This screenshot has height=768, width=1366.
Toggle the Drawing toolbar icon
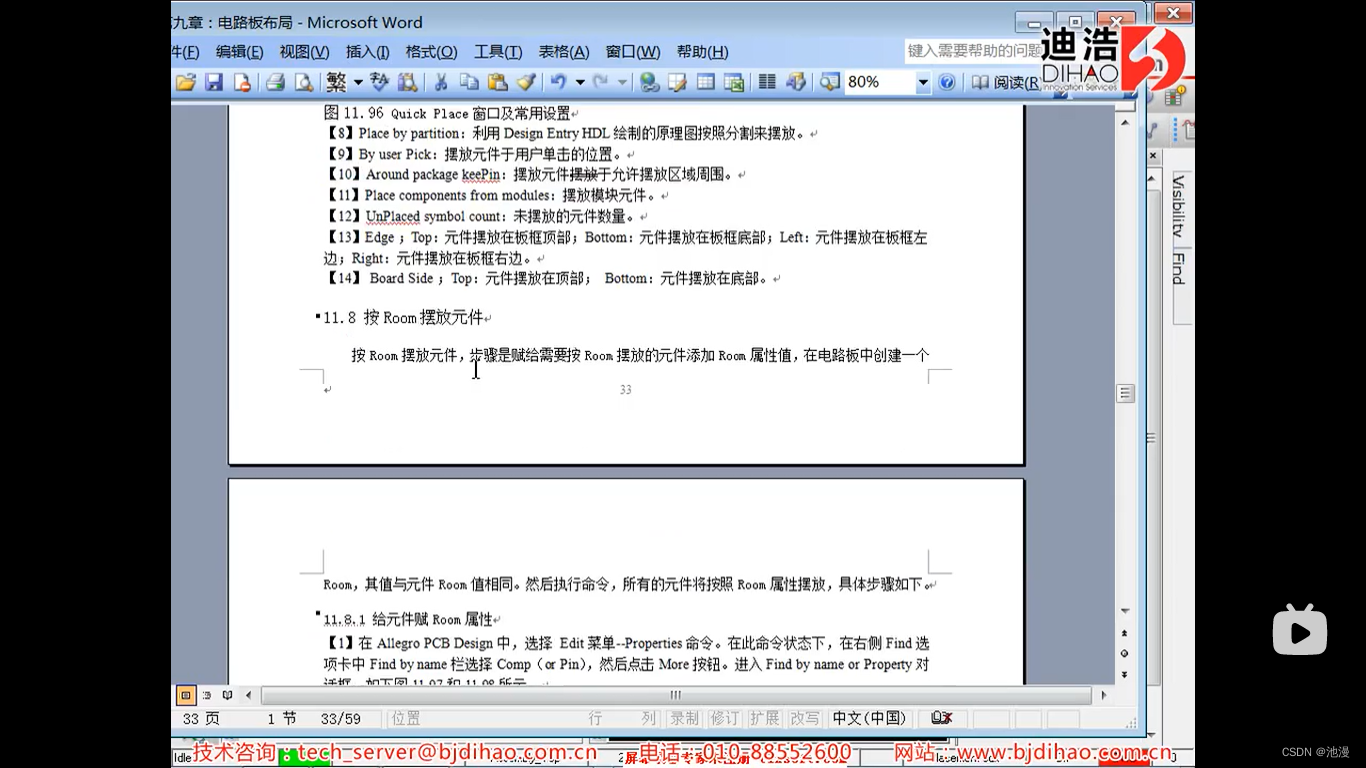click(x=796, y=82)
